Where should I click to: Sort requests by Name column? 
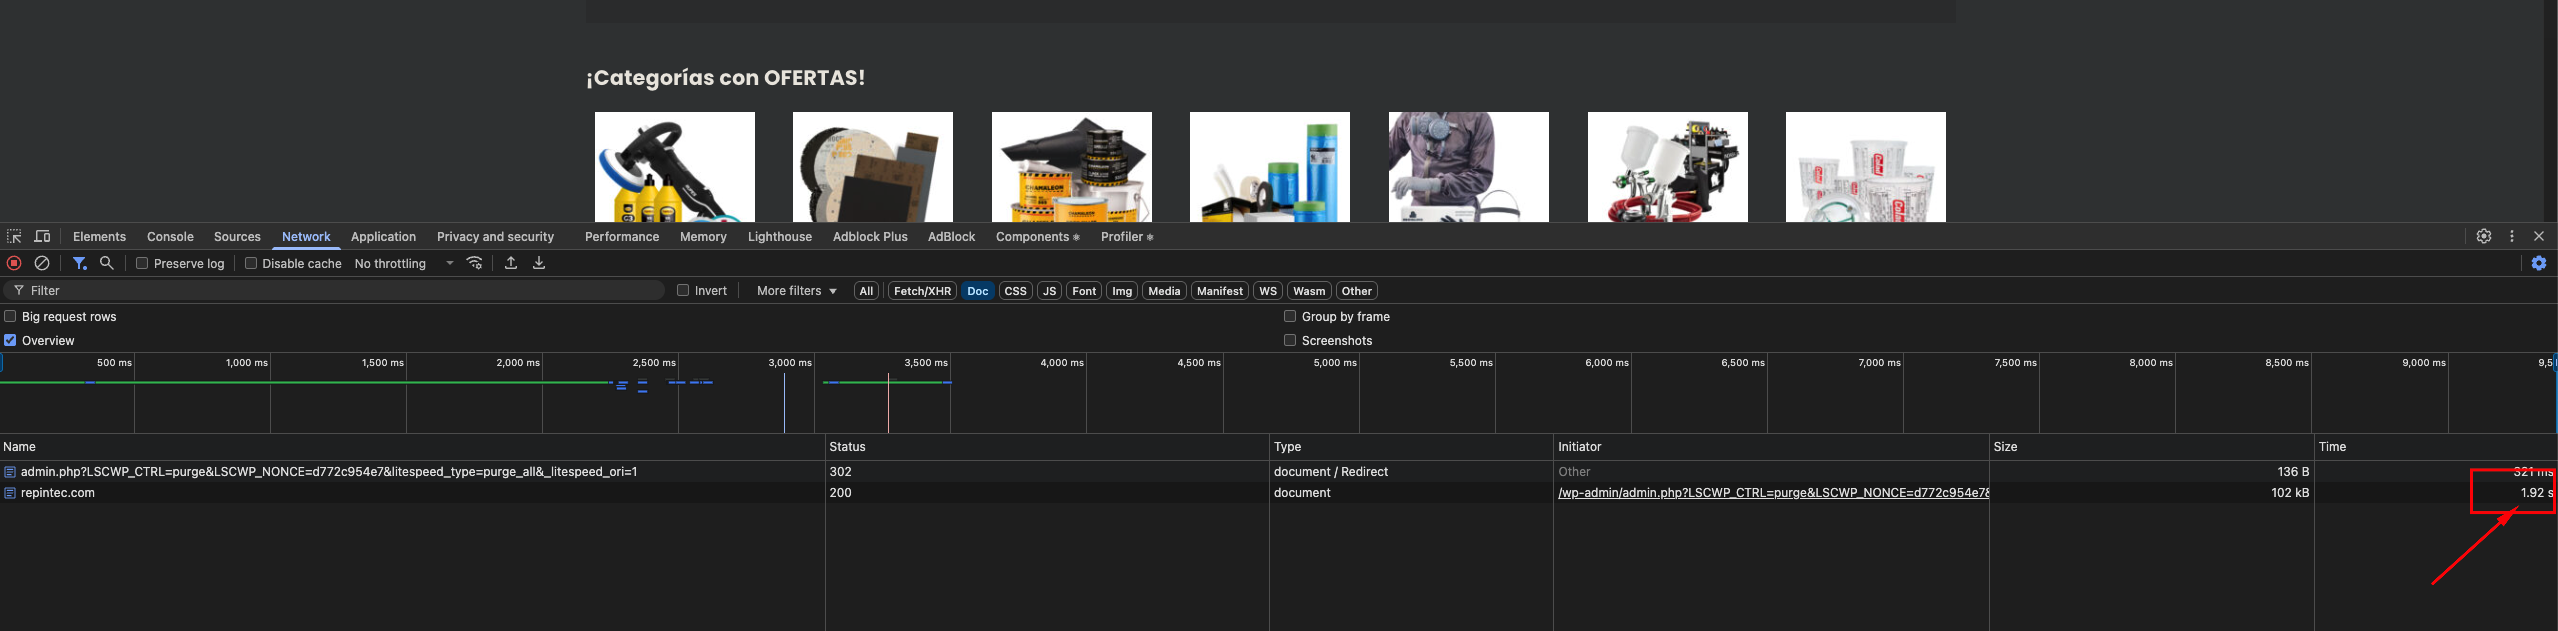click(412, 447)
